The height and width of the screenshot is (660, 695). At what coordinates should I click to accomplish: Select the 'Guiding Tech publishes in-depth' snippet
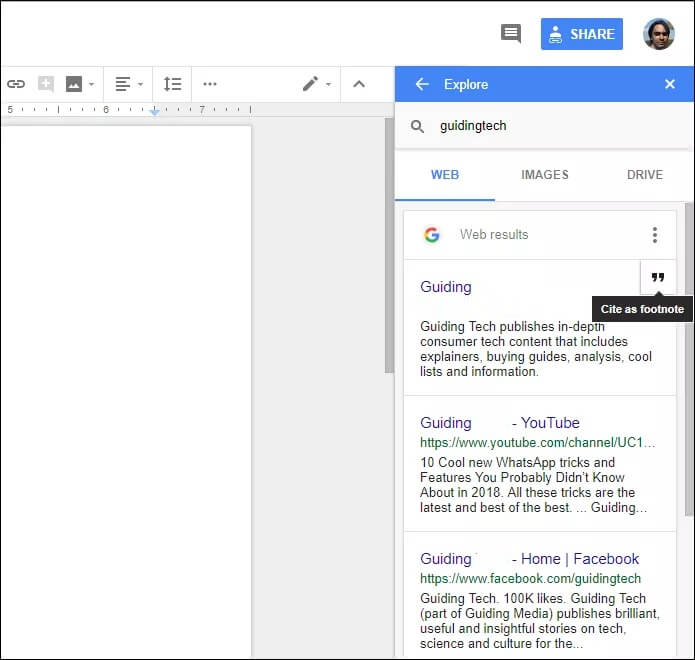pos(536,349)
